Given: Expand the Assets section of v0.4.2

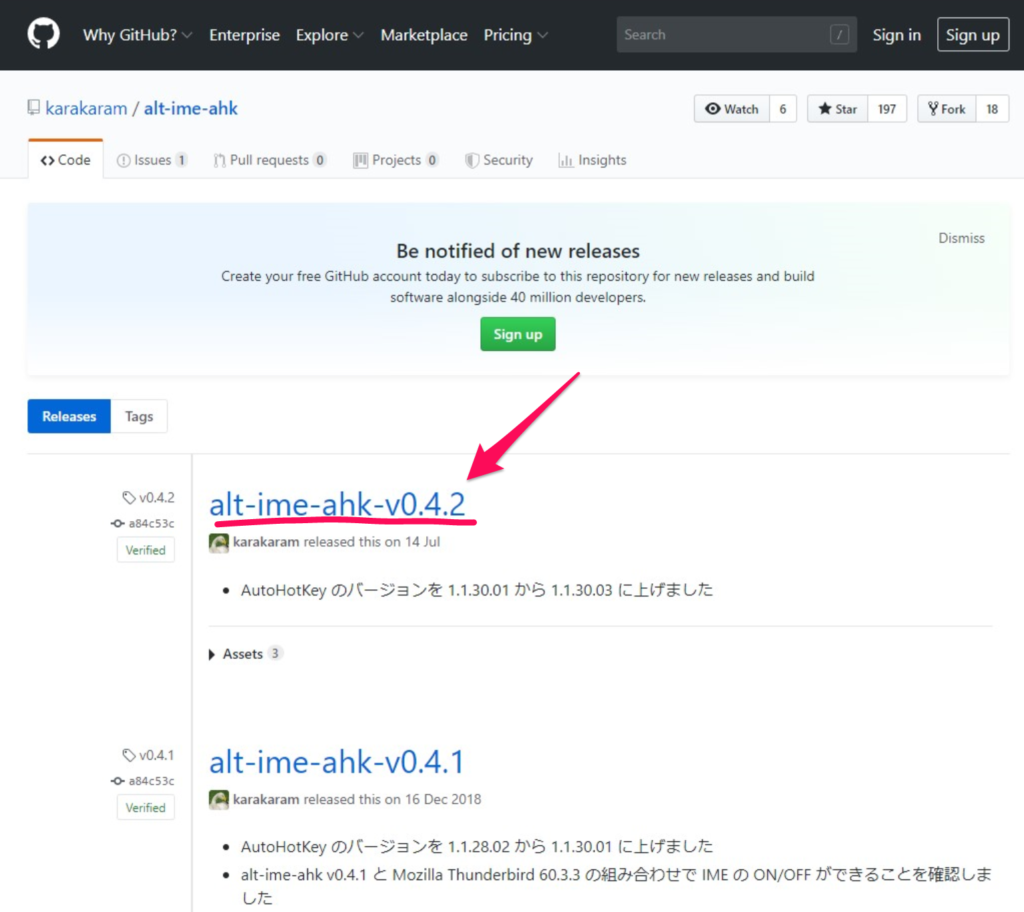Looking at the screenshot, I should 242,654.
